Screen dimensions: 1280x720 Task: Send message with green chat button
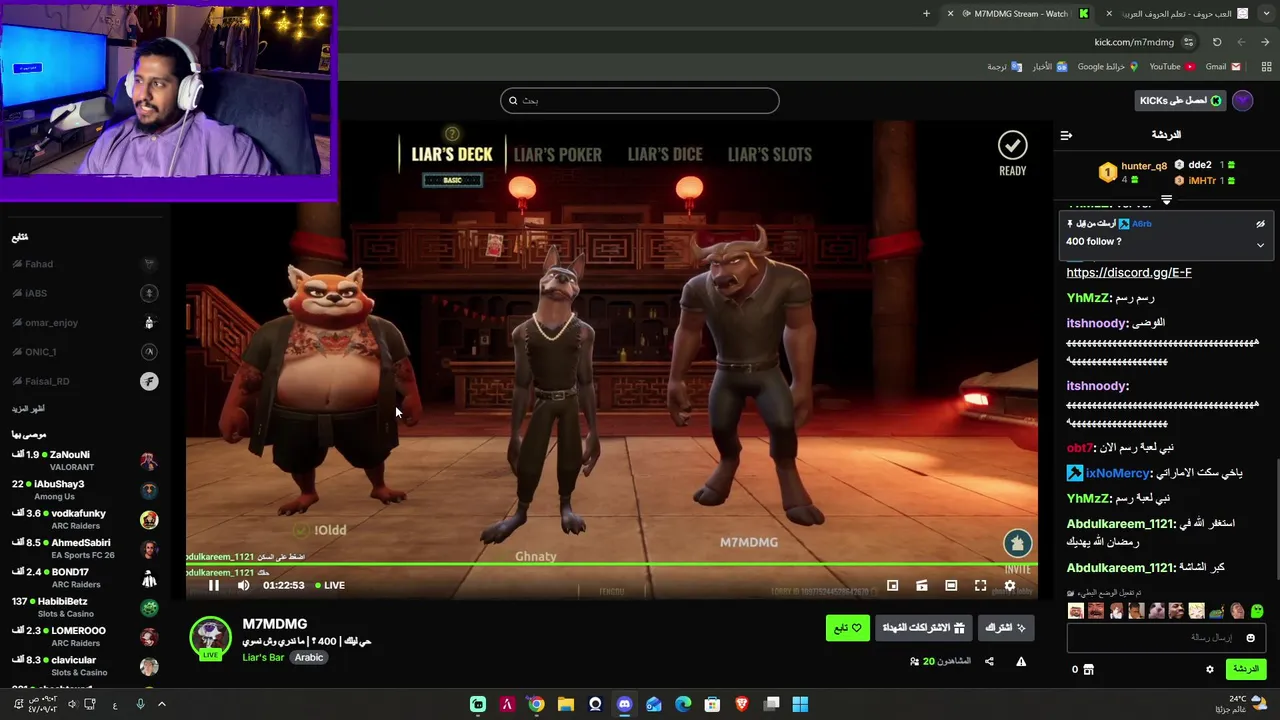click(1246, 669)
